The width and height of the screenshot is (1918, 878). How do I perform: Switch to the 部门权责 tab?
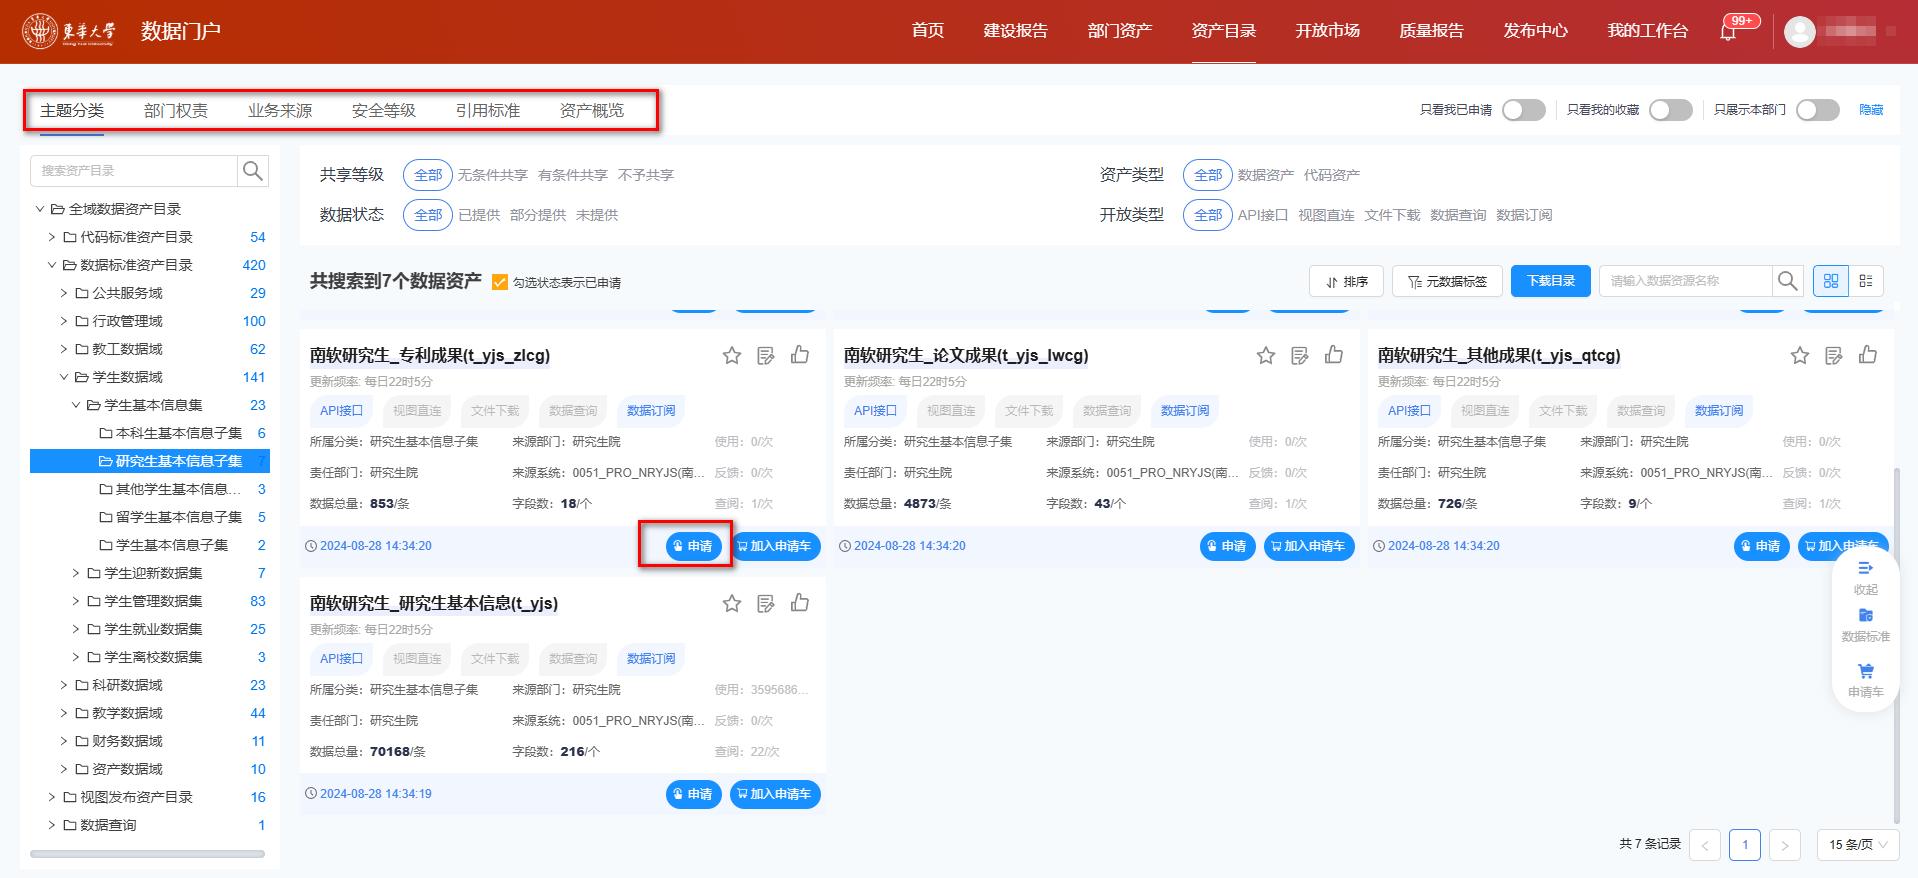coord(176,110)
